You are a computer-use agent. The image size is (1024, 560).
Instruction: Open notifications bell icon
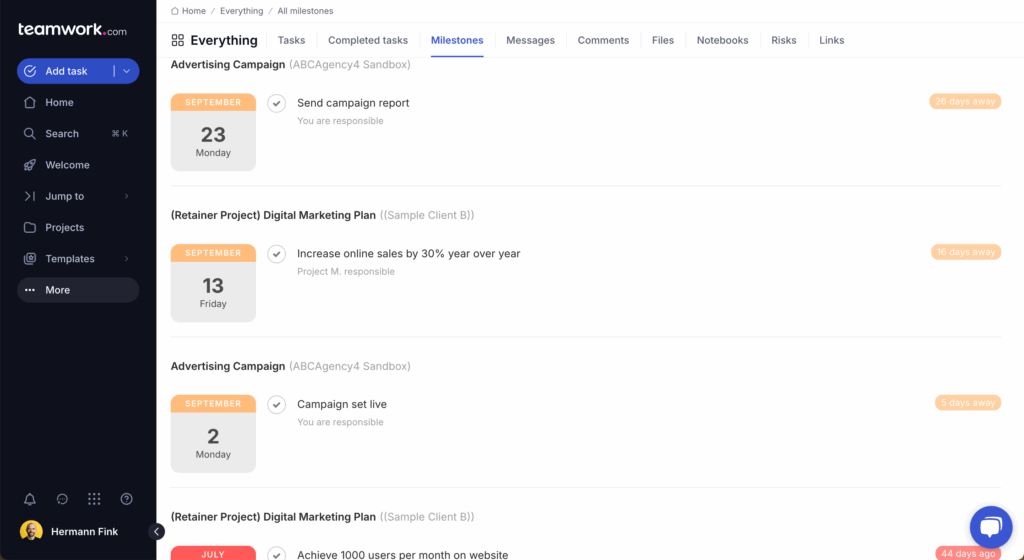[29, 499]
